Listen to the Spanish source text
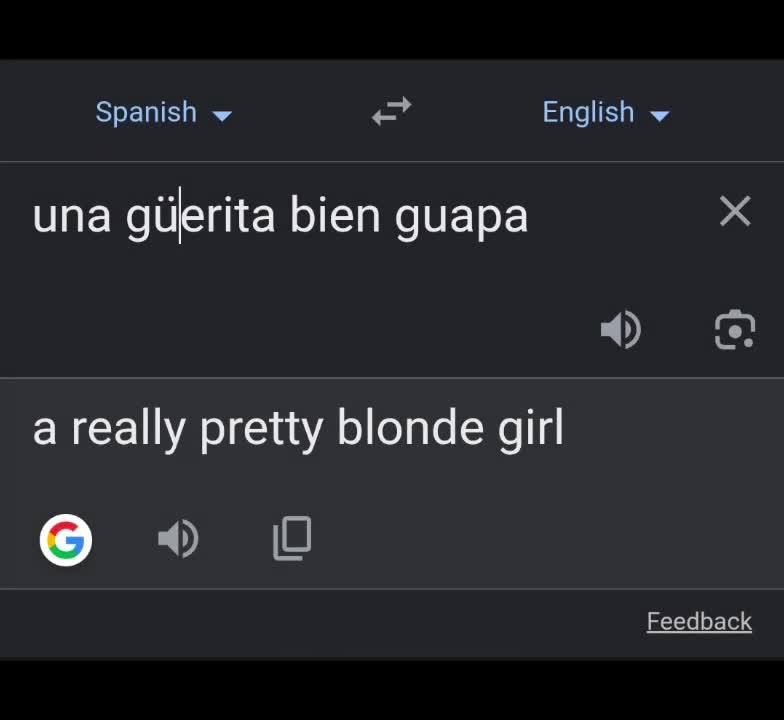The image size is (784, 720). (x=620, y=330)
